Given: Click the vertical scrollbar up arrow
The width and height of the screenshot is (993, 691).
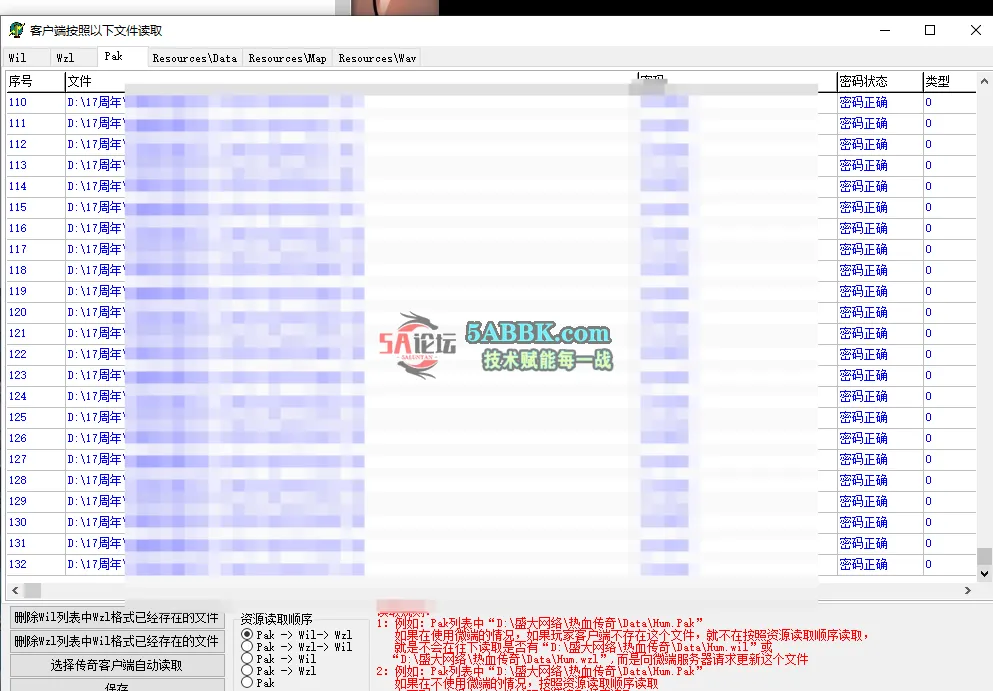Looking at the screenshot, I should click(984, 81).
